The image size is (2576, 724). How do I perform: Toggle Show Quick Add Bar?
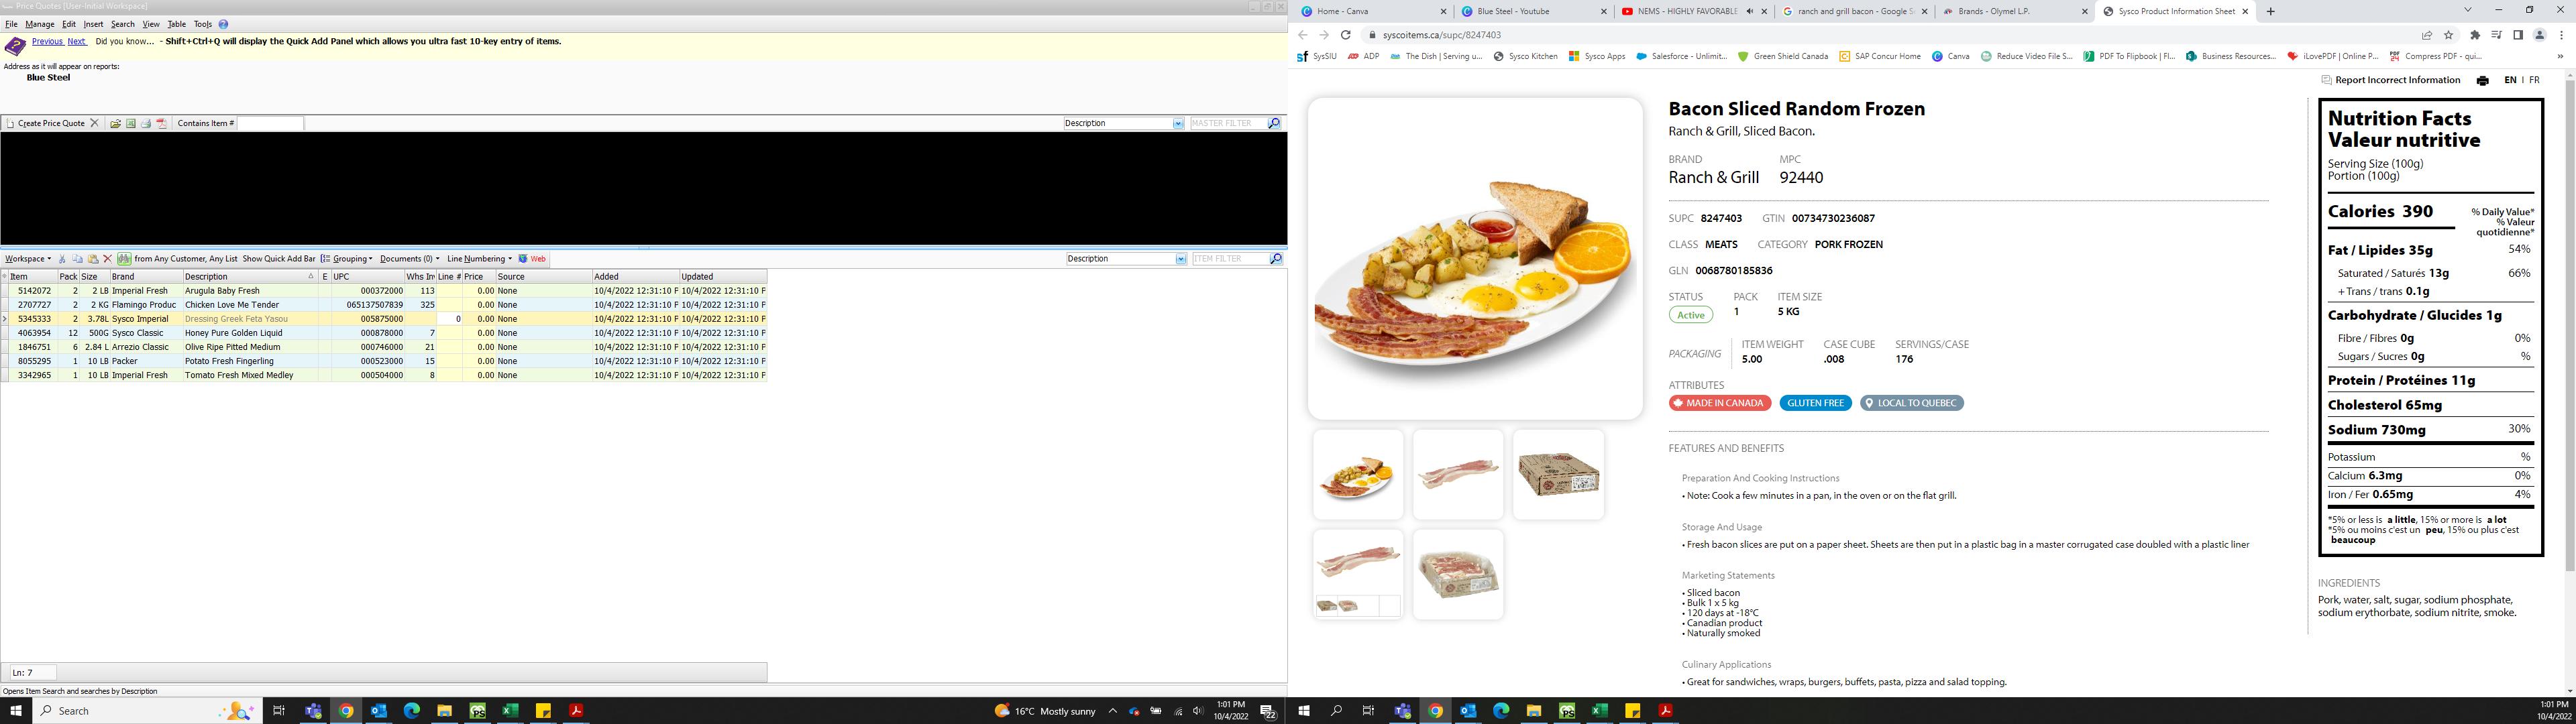pyautogui.click(x=278, y=259)
